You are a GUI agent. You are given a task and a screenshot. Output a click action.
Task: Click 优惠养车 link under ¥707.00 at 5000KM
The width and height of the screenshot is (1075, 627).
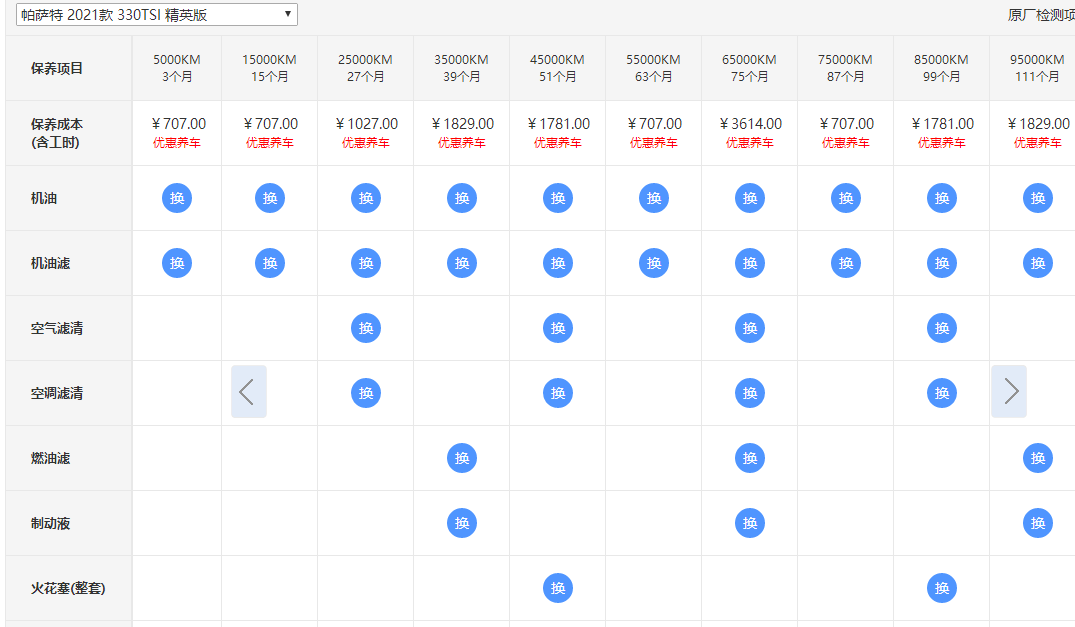pyautogui.click(x=177, y=143)
